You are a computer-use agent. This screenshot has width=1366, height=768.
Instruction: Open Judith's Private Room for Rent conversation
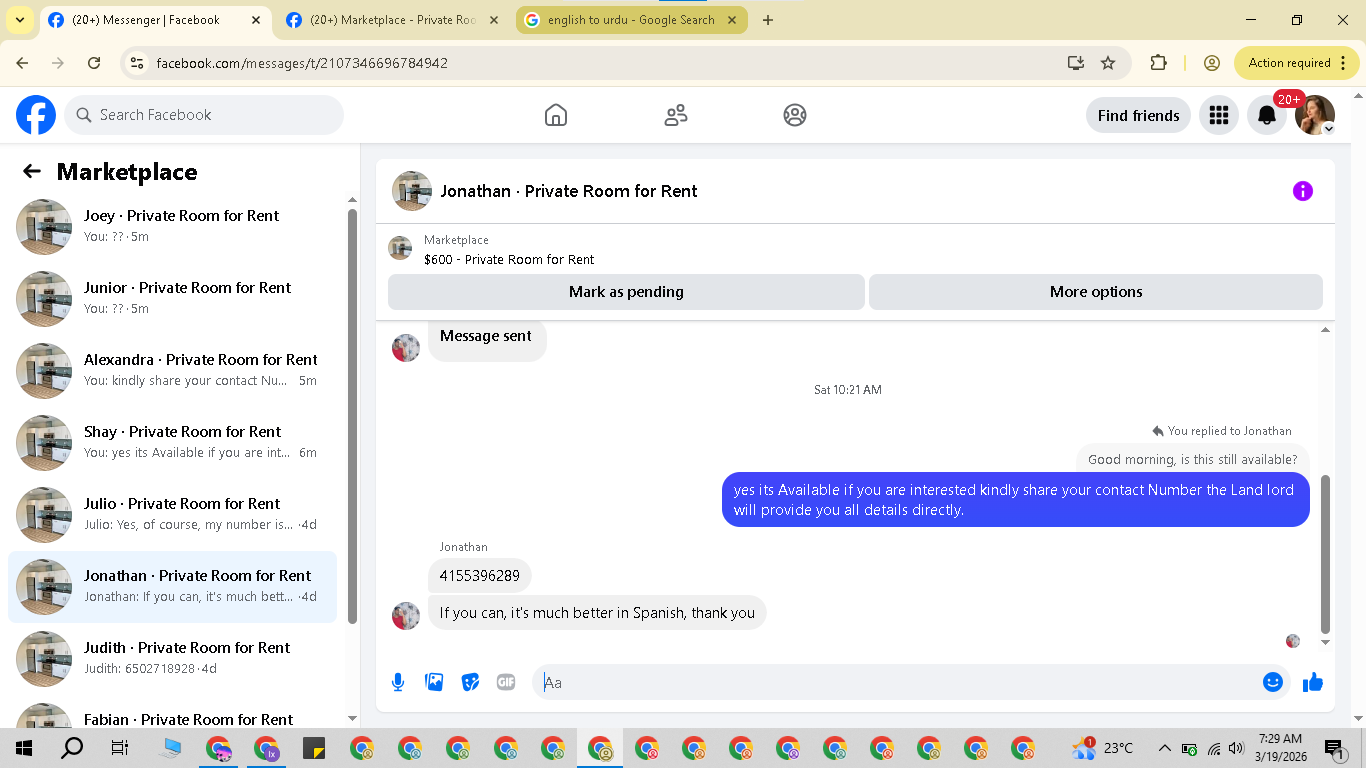coord(172,659)
